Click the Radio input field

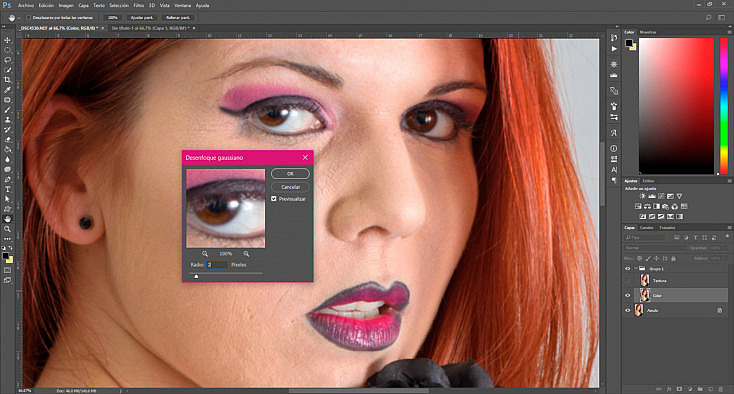[217, 265]
